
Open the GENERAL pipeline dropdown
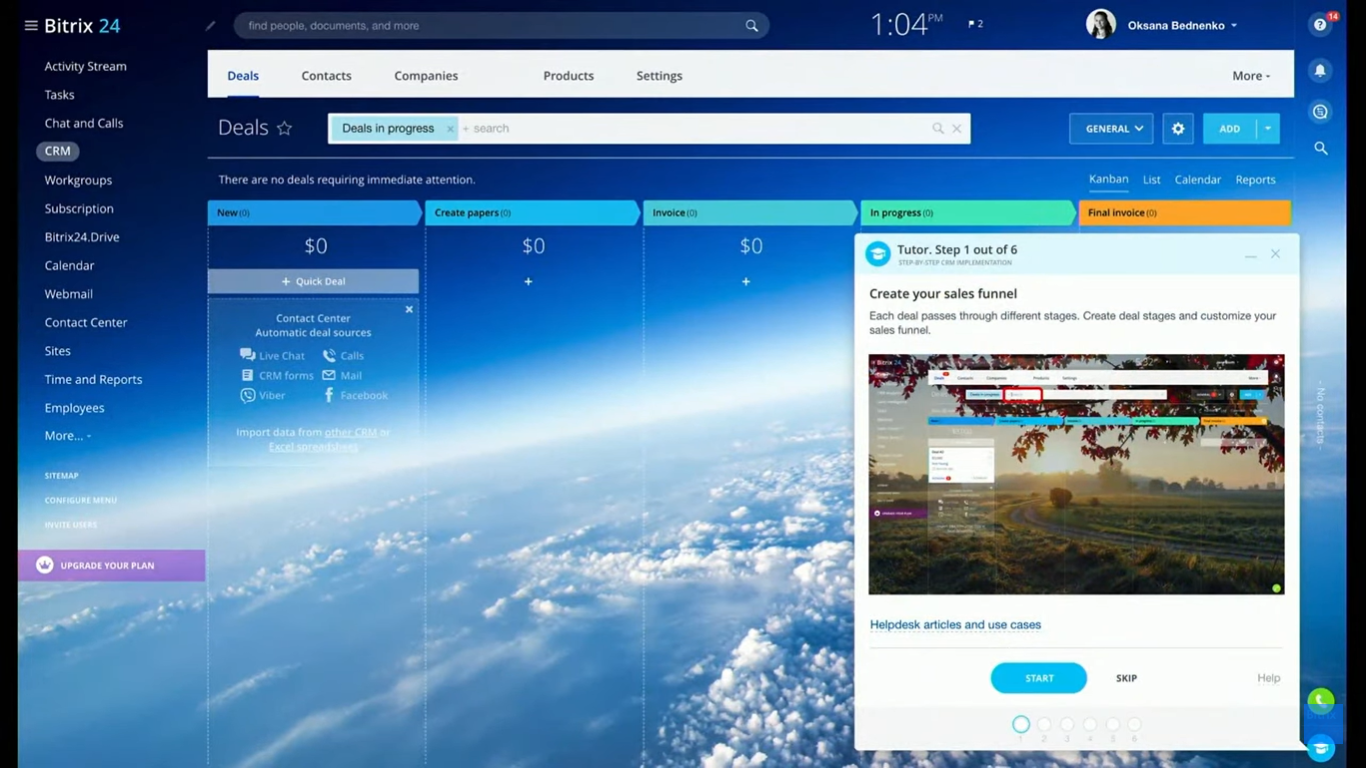pos(1111,128)
